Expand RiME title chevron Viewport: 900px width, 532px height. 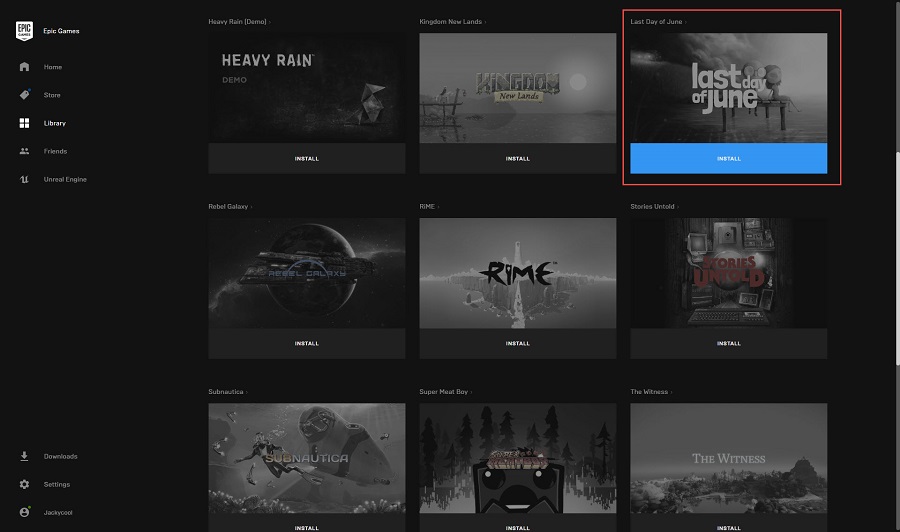(x=439, y=207)
